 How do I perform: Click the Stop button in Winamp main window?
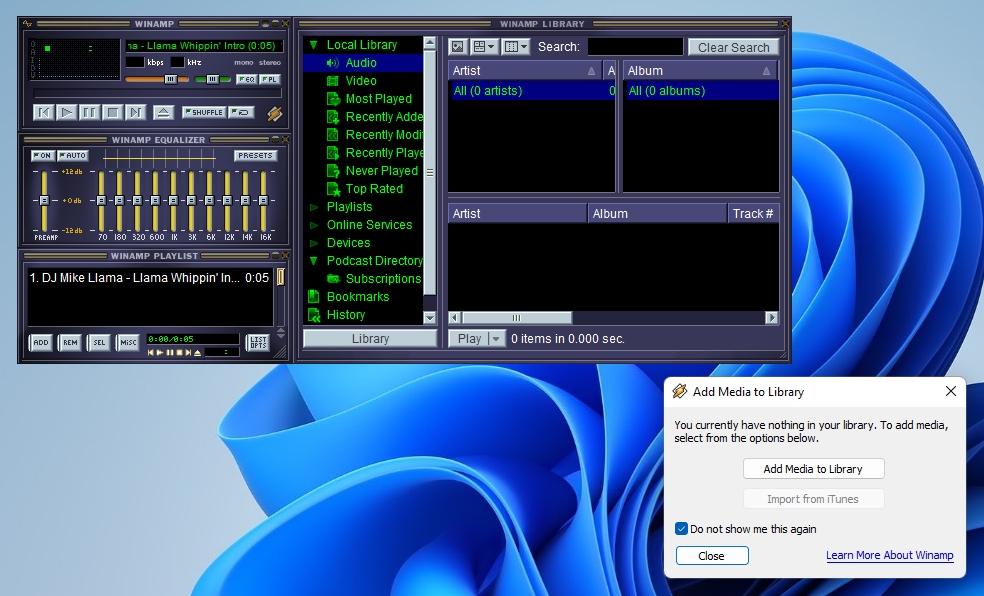pyautogui.click(x=112, y=112)
